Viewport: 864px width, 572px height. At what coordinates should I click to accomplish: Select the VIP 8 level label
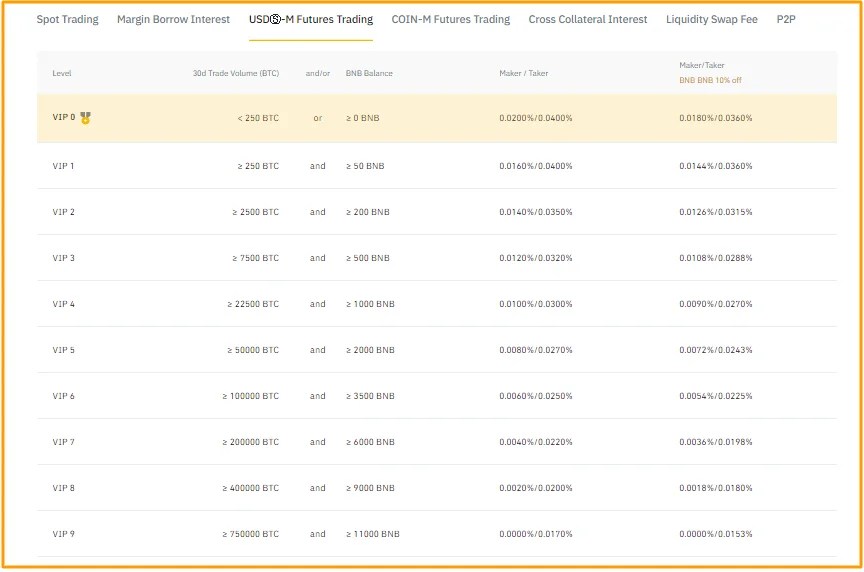coord(63,488)
